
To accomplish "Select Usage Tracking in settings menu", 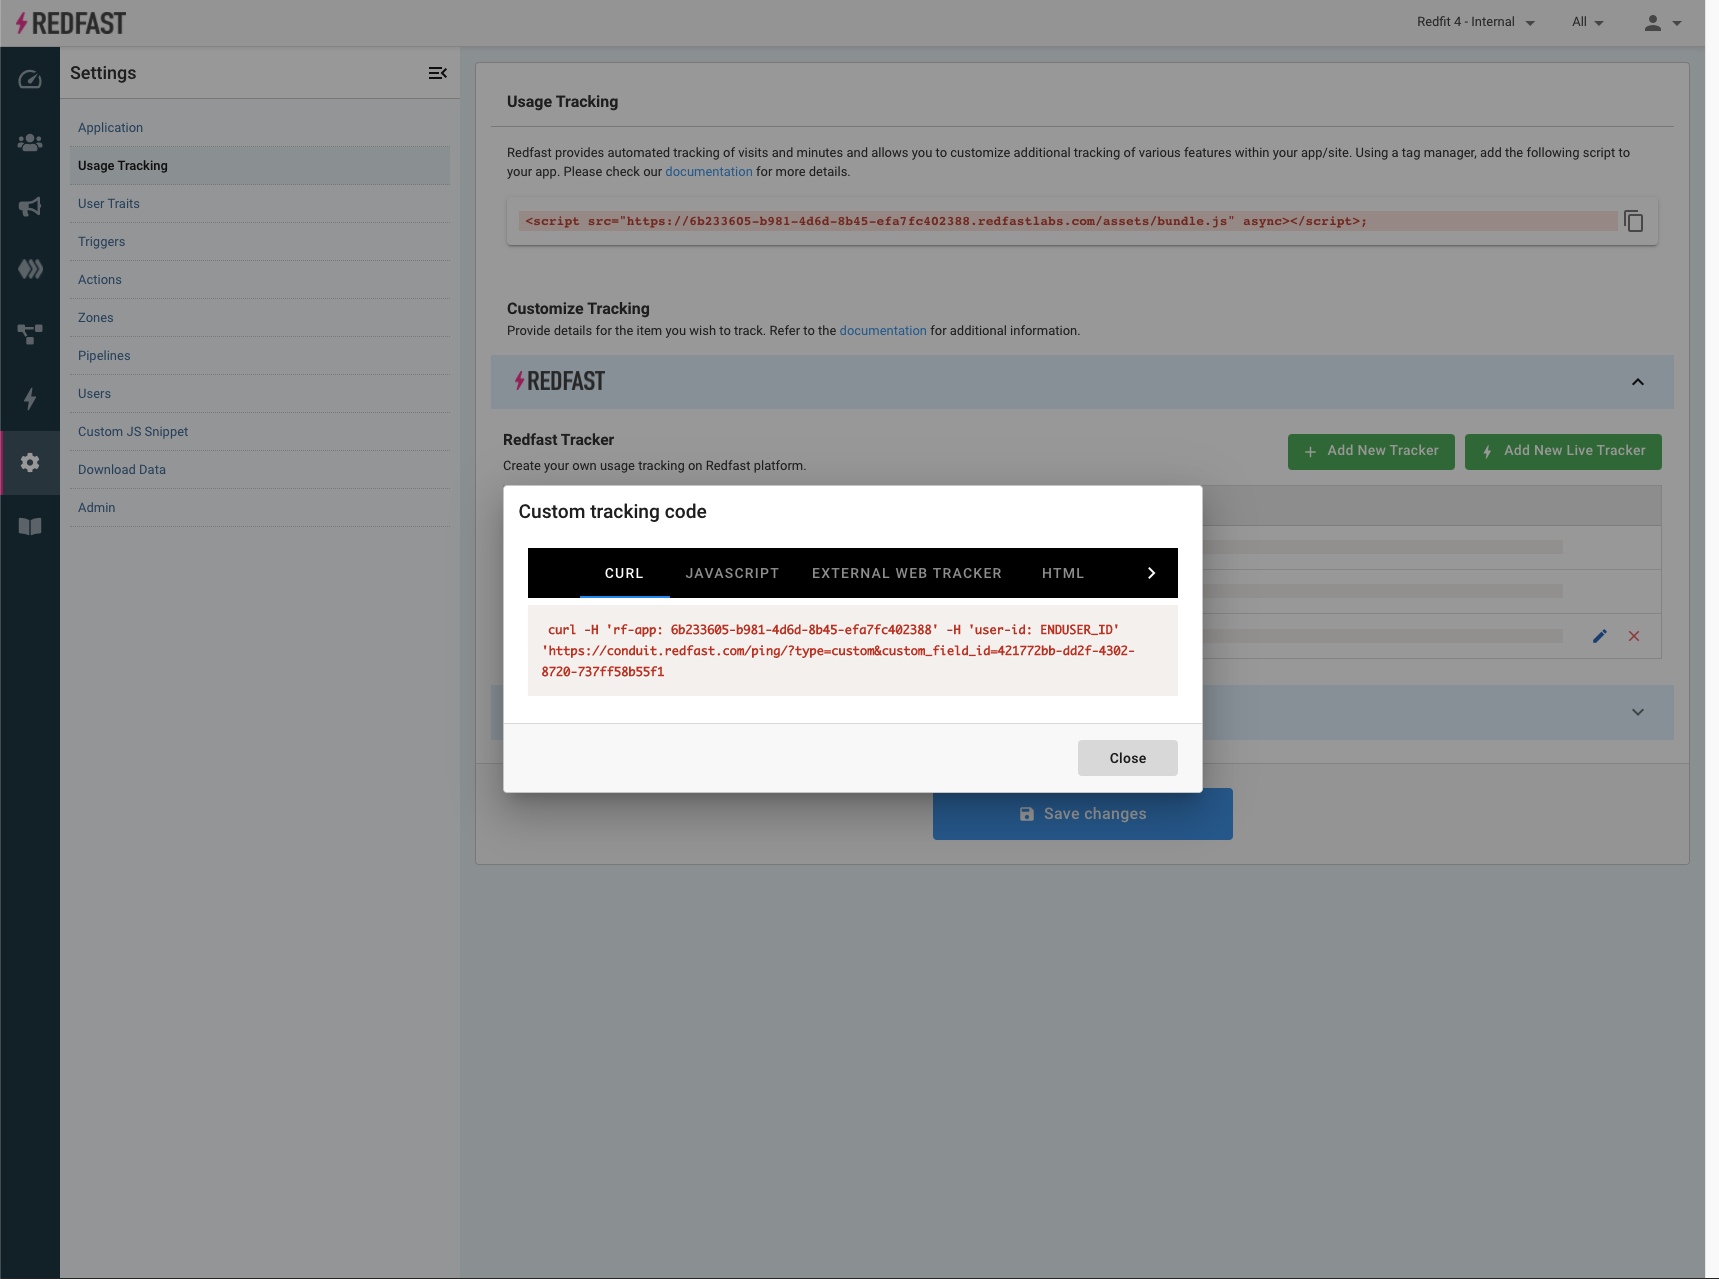I will point(259,166).
